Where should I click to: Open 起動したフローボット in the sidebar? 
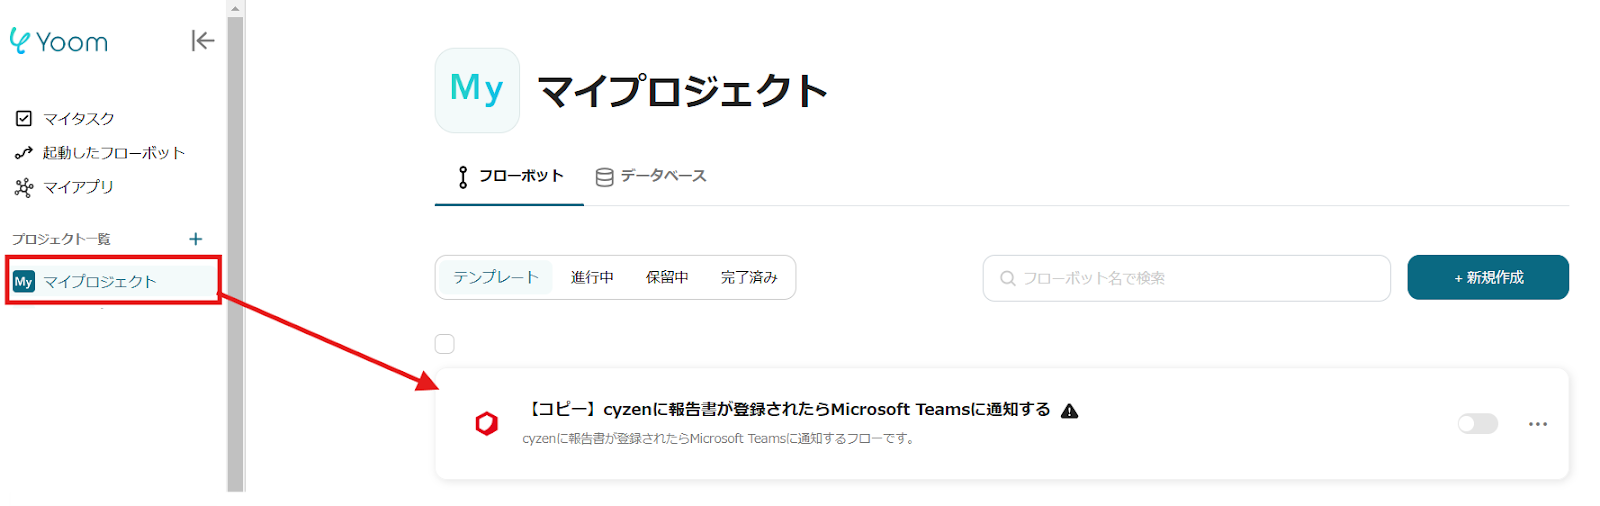click(x=114, y=152)
